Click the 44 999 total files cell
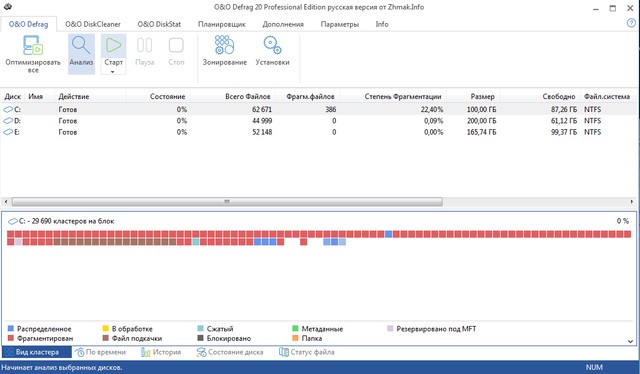The height and width of the screenshot is (374, 640). point(262,121)
